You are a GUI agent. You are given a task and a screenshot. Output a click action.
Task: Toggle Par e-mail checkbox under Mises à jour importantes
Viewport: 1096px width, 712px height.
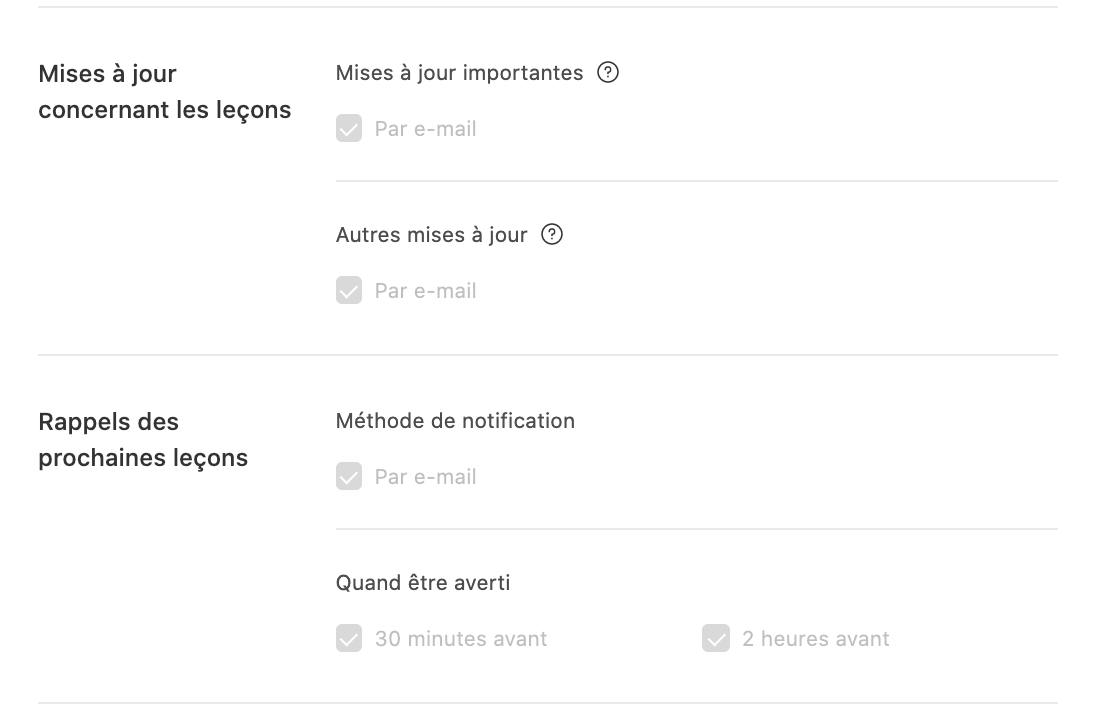[349, 129]
